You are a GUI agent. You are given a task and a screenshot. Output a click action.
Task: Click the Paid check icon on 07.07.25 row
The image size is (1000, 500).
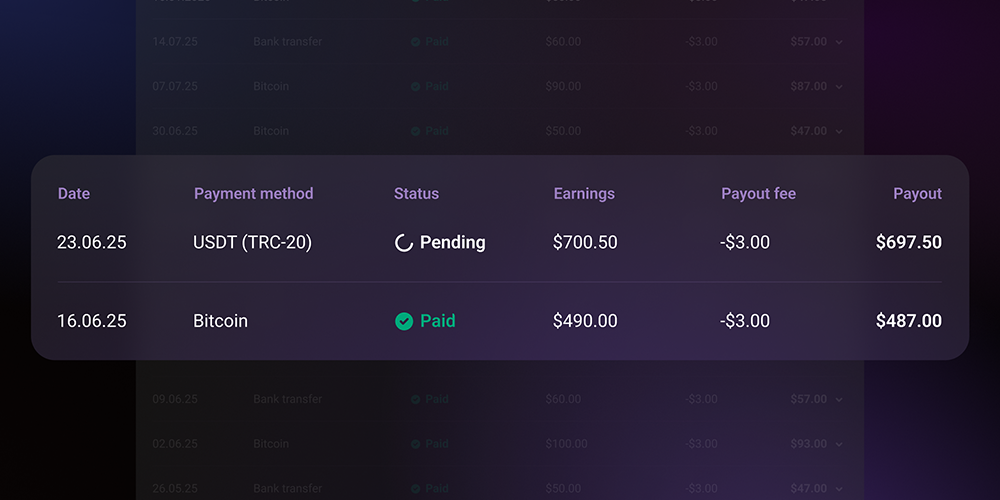pyautogui.click(x=415, y=86)
